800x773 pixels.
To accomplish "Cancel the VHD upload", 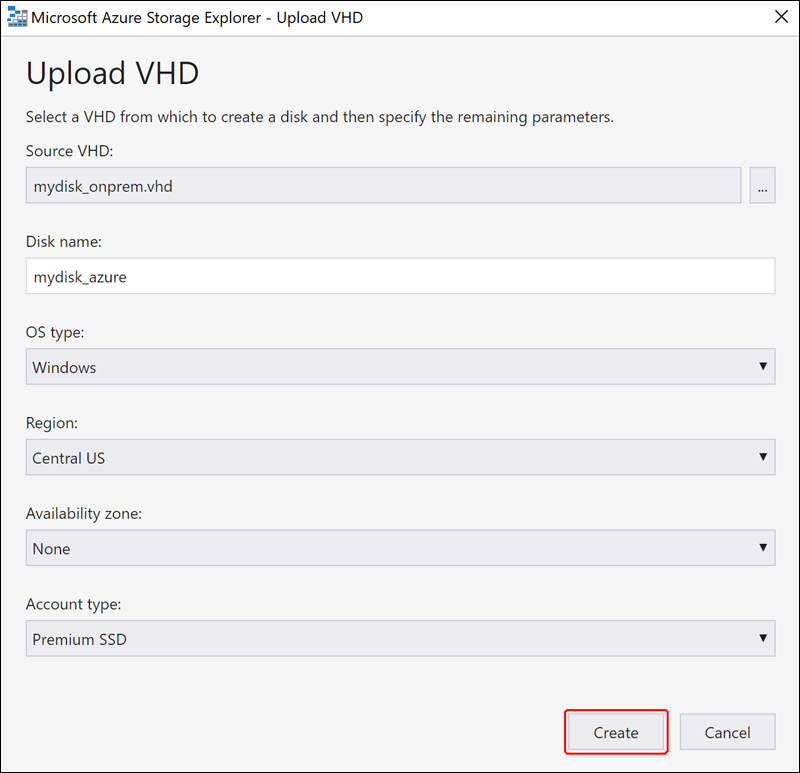I will pyautogui.click(x=727, y=732).
